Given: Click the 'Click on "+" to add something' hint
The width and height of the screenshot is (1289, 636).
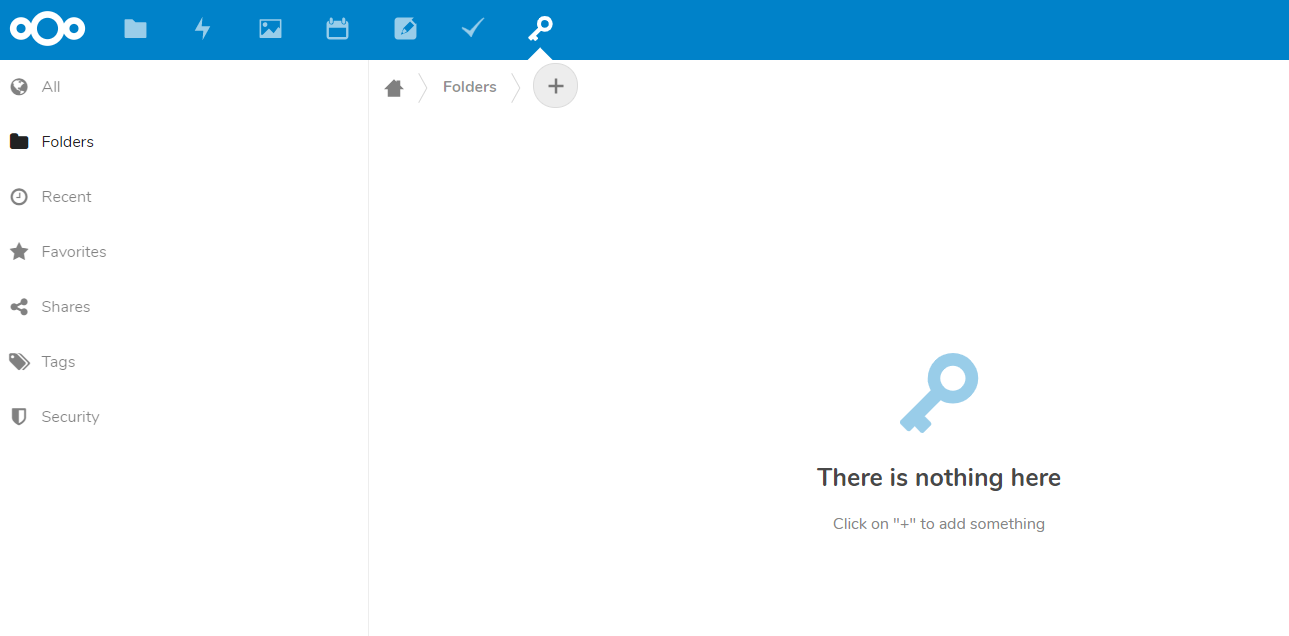Looking at the screenshot, I should click(939, 524).
